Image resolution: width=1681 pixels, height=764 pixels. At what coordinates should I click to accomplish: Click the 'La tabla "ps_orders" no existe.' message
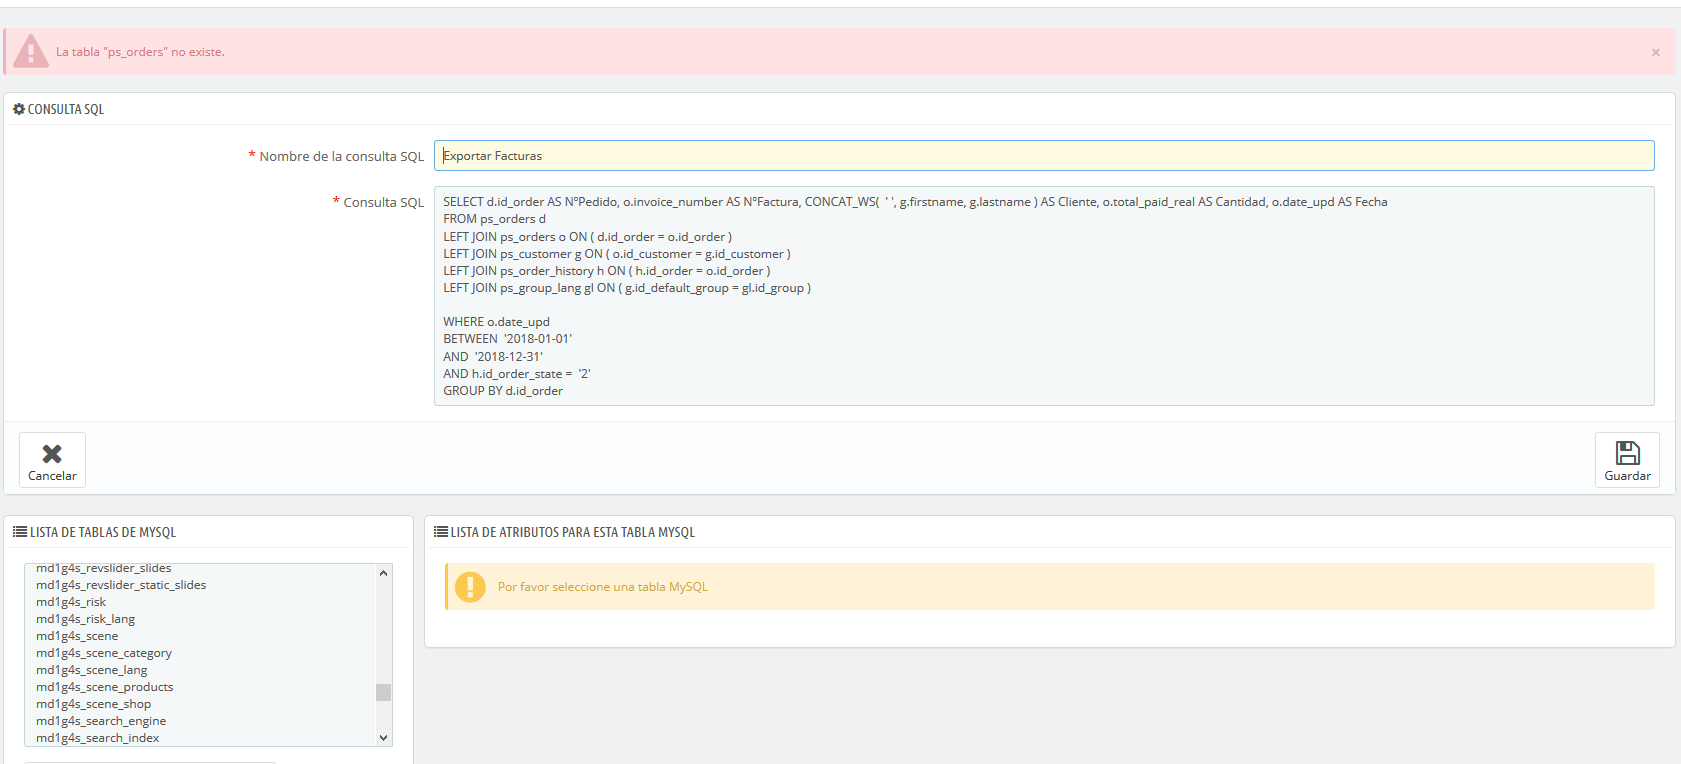pyautogui.click(x=140, y=52)
